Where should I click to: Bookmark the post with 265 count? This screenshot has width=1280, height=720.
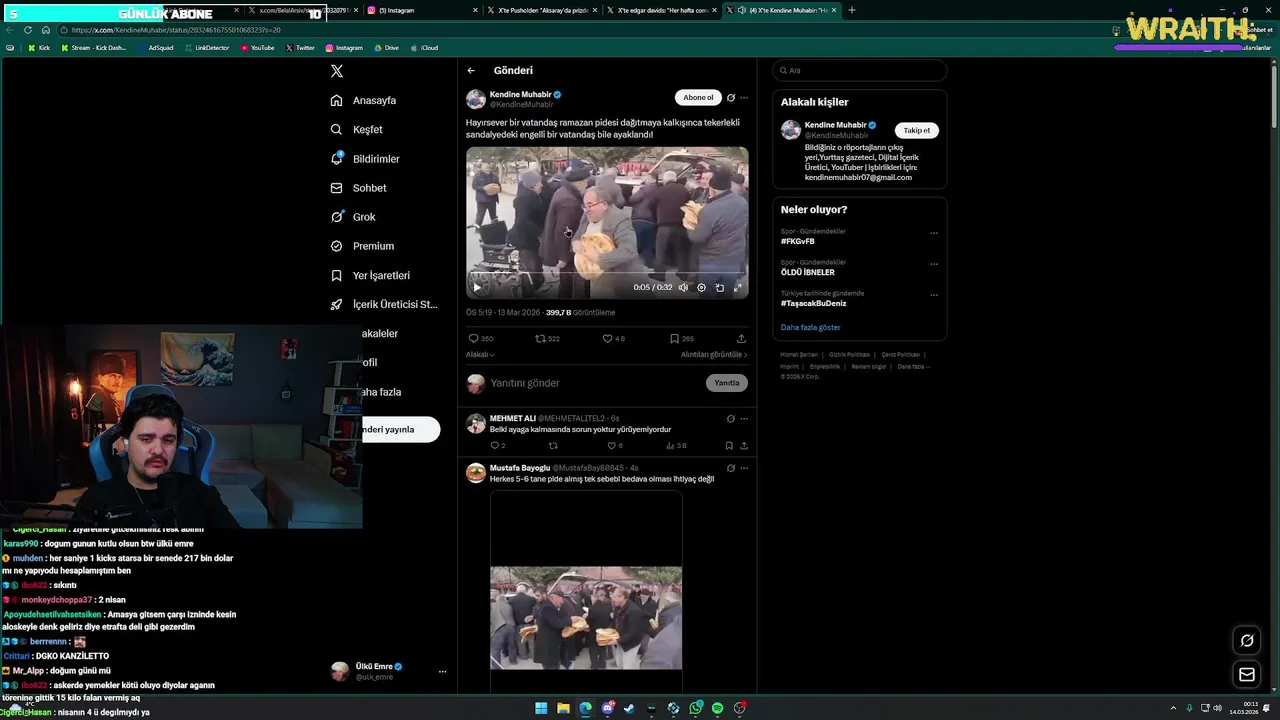pos(675,339)
